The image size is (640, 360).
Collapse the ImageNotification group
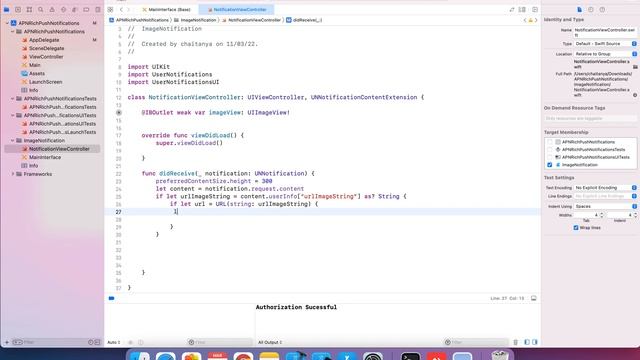click(13, 140)
